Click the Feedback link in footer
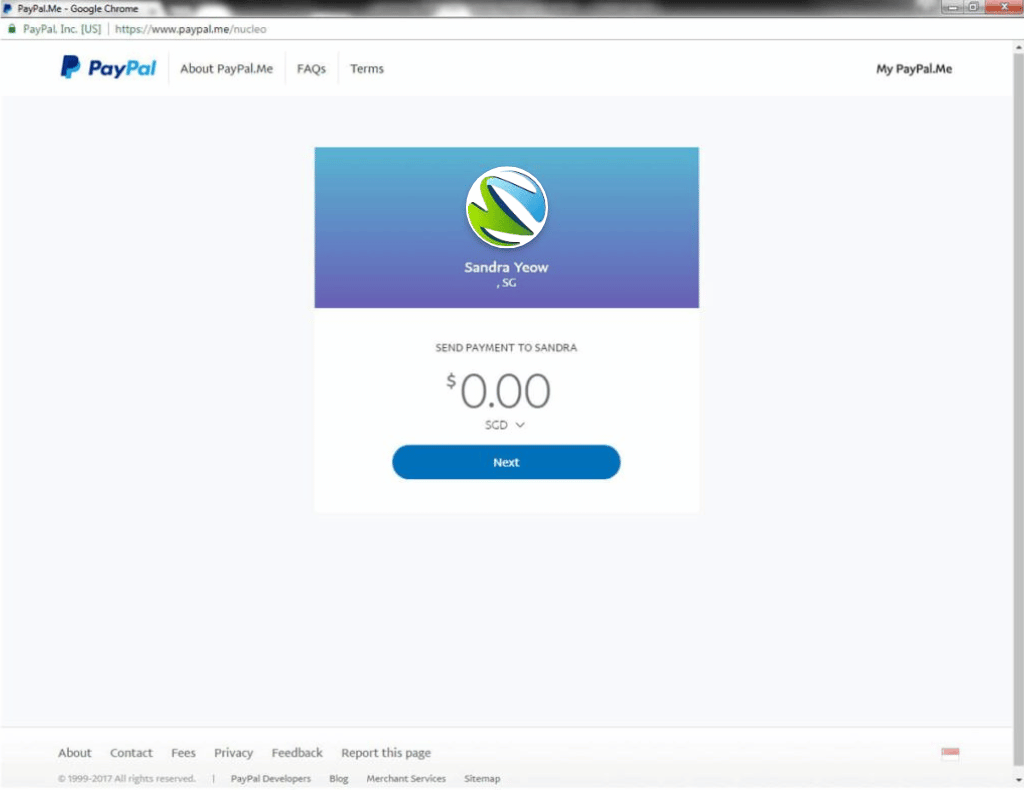 (297, 753)
